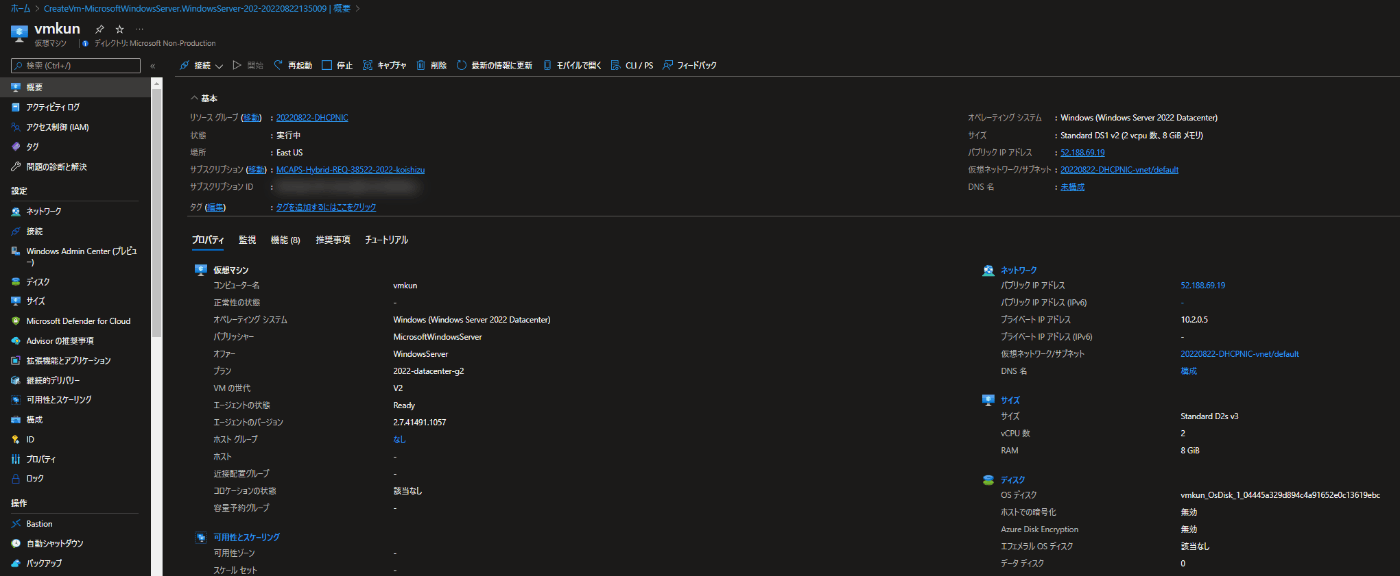Open the CLI / PS toolbar option
This screenshot has width=1400, height=576.
coord(631,65)
